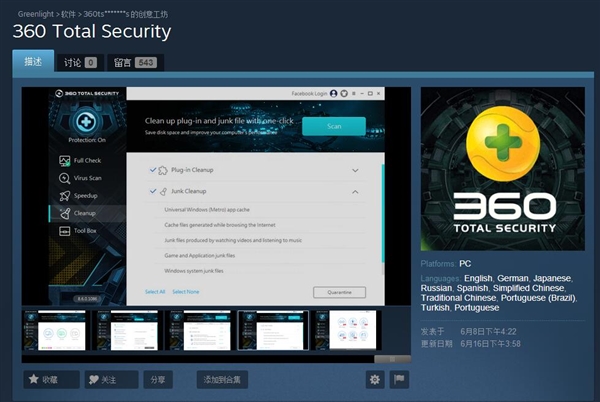
Task: Open the 讨论 tab
Action: click(x=80, y=62)
